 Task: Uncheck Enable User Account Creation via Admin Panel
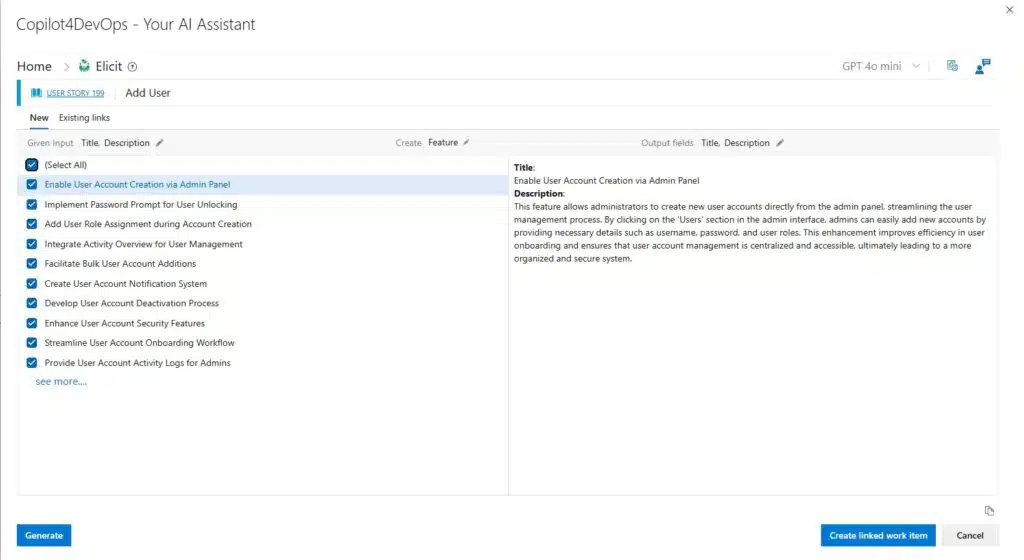(32, 185)
